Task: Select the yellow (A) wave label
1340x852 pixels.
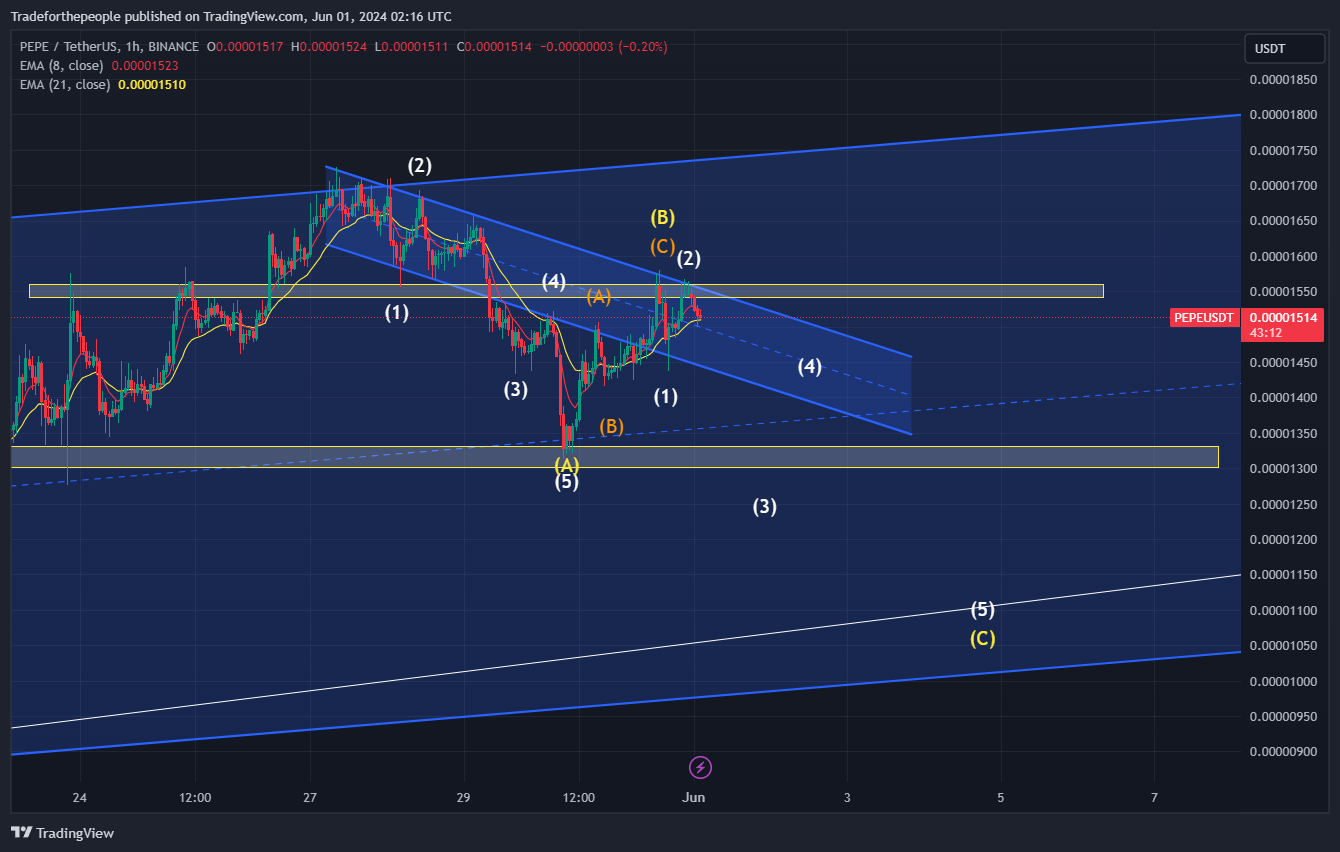Action: [x=567, y=464]
